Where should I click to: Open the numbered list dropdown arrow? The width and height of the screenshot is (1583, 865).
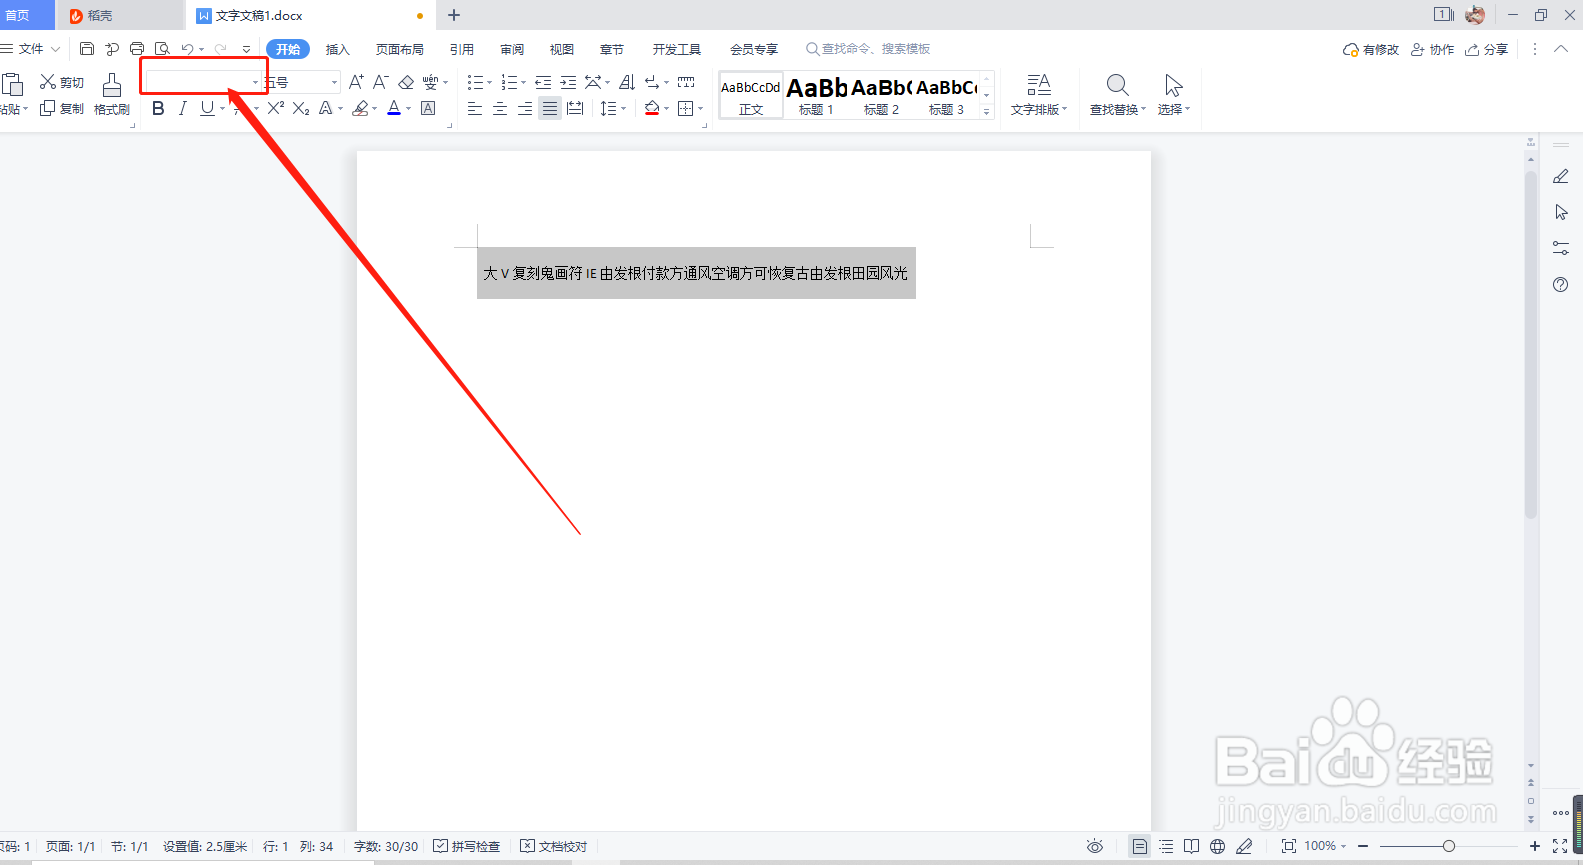[523, 82]
